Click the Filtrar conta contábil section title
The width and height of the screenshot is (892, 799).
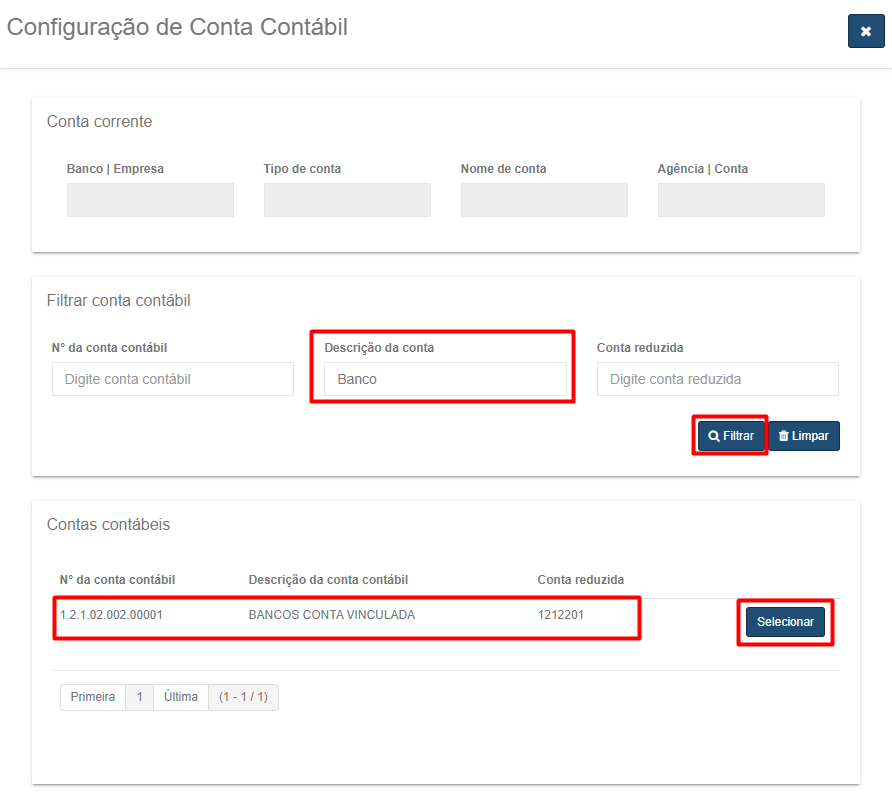click(118, 300)
